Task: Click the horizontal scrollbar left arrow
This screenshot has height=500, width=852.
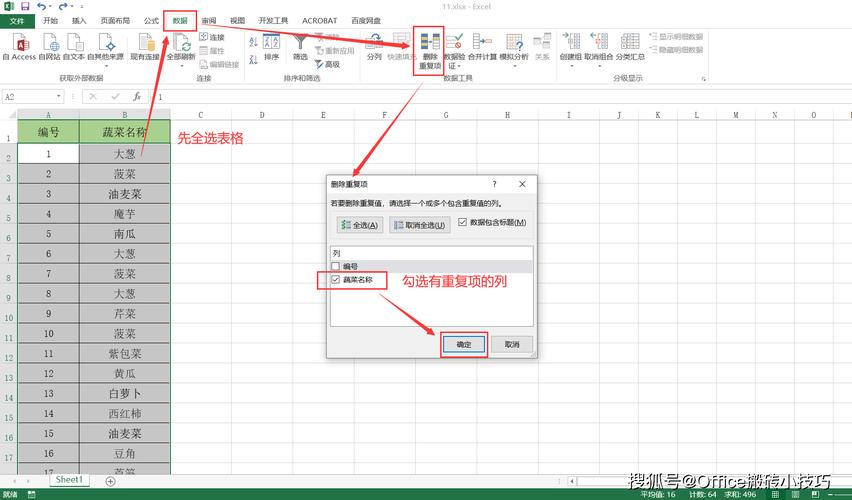Action: pos(572,481)
